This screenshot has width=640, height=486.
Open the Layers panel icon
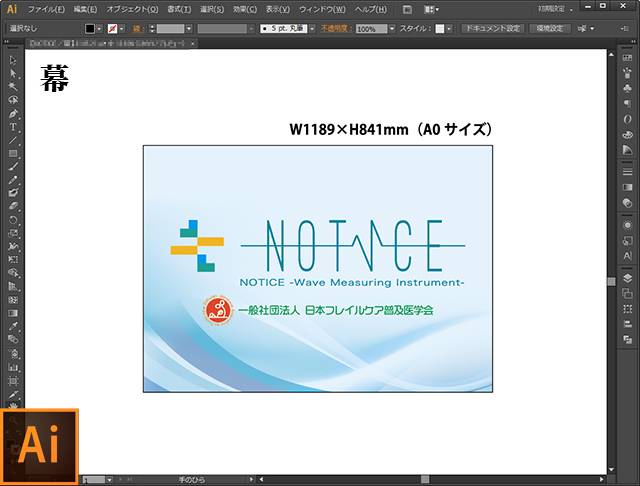pos(627,278)
